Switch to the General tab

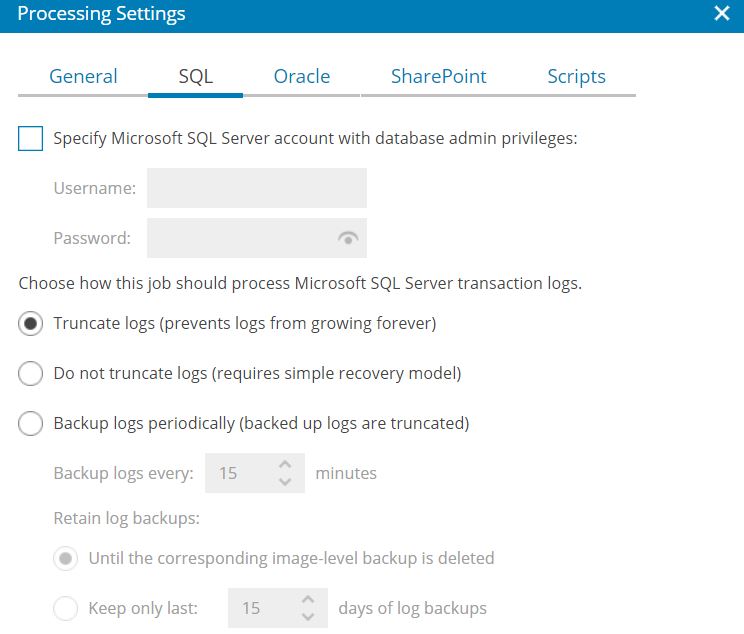(83, 76)
